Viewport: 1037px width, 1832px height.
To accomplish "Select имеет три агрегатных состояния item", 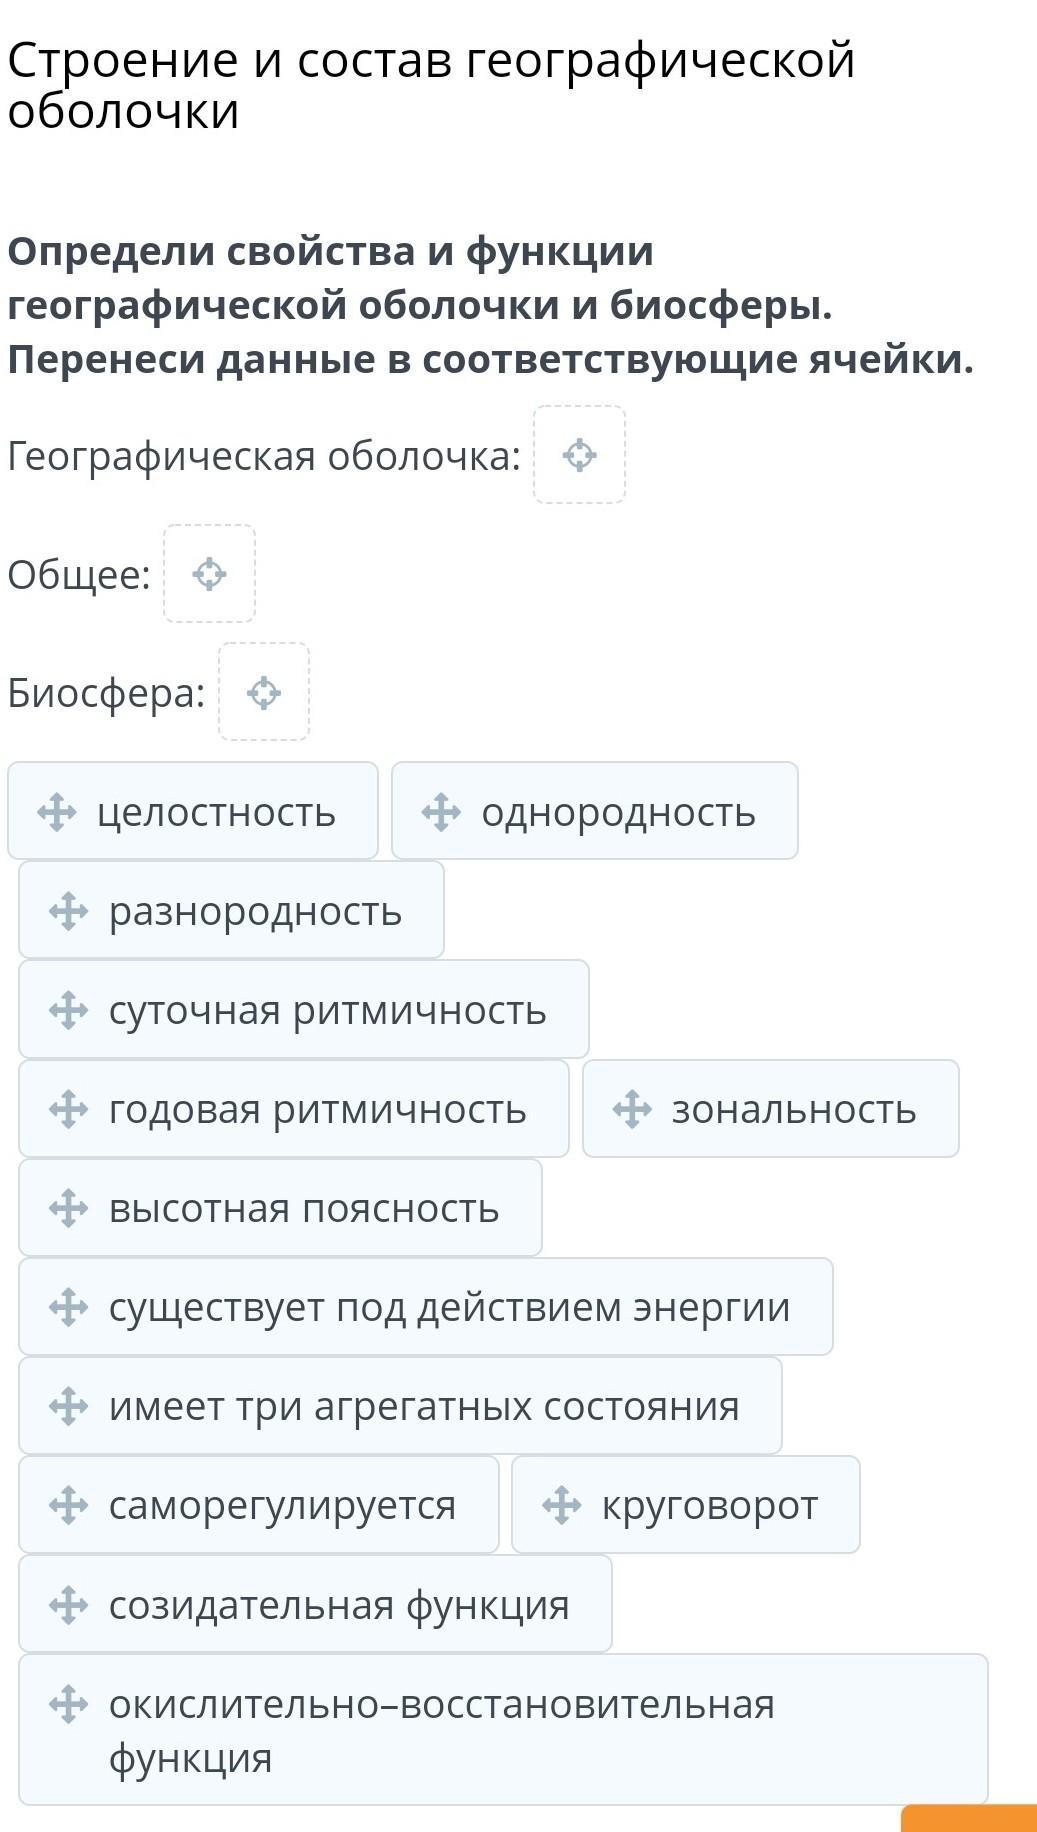I will [x=400, y=1406].
